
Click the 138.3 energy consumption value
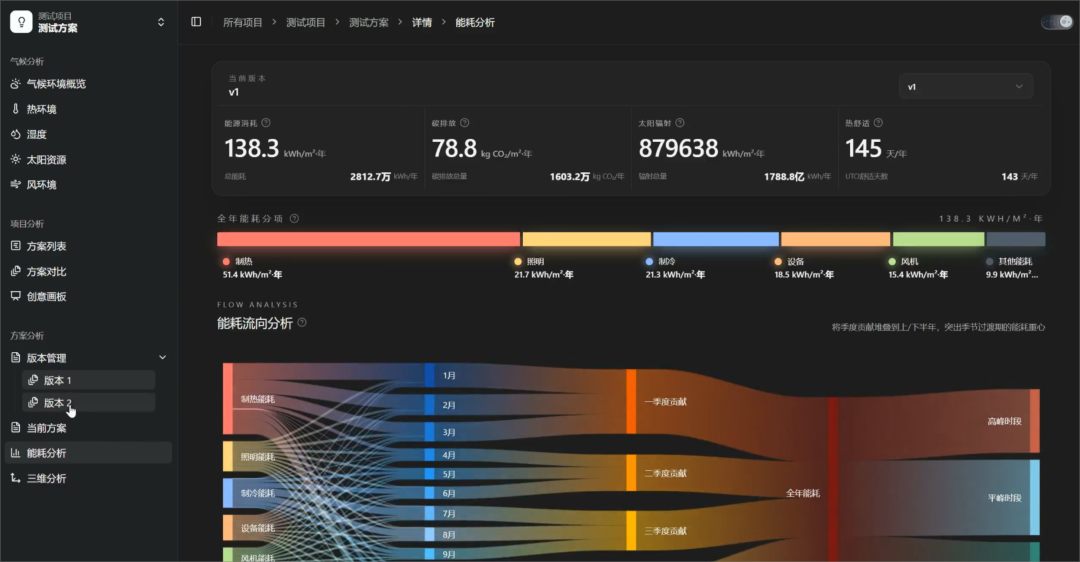click(251, 148)
